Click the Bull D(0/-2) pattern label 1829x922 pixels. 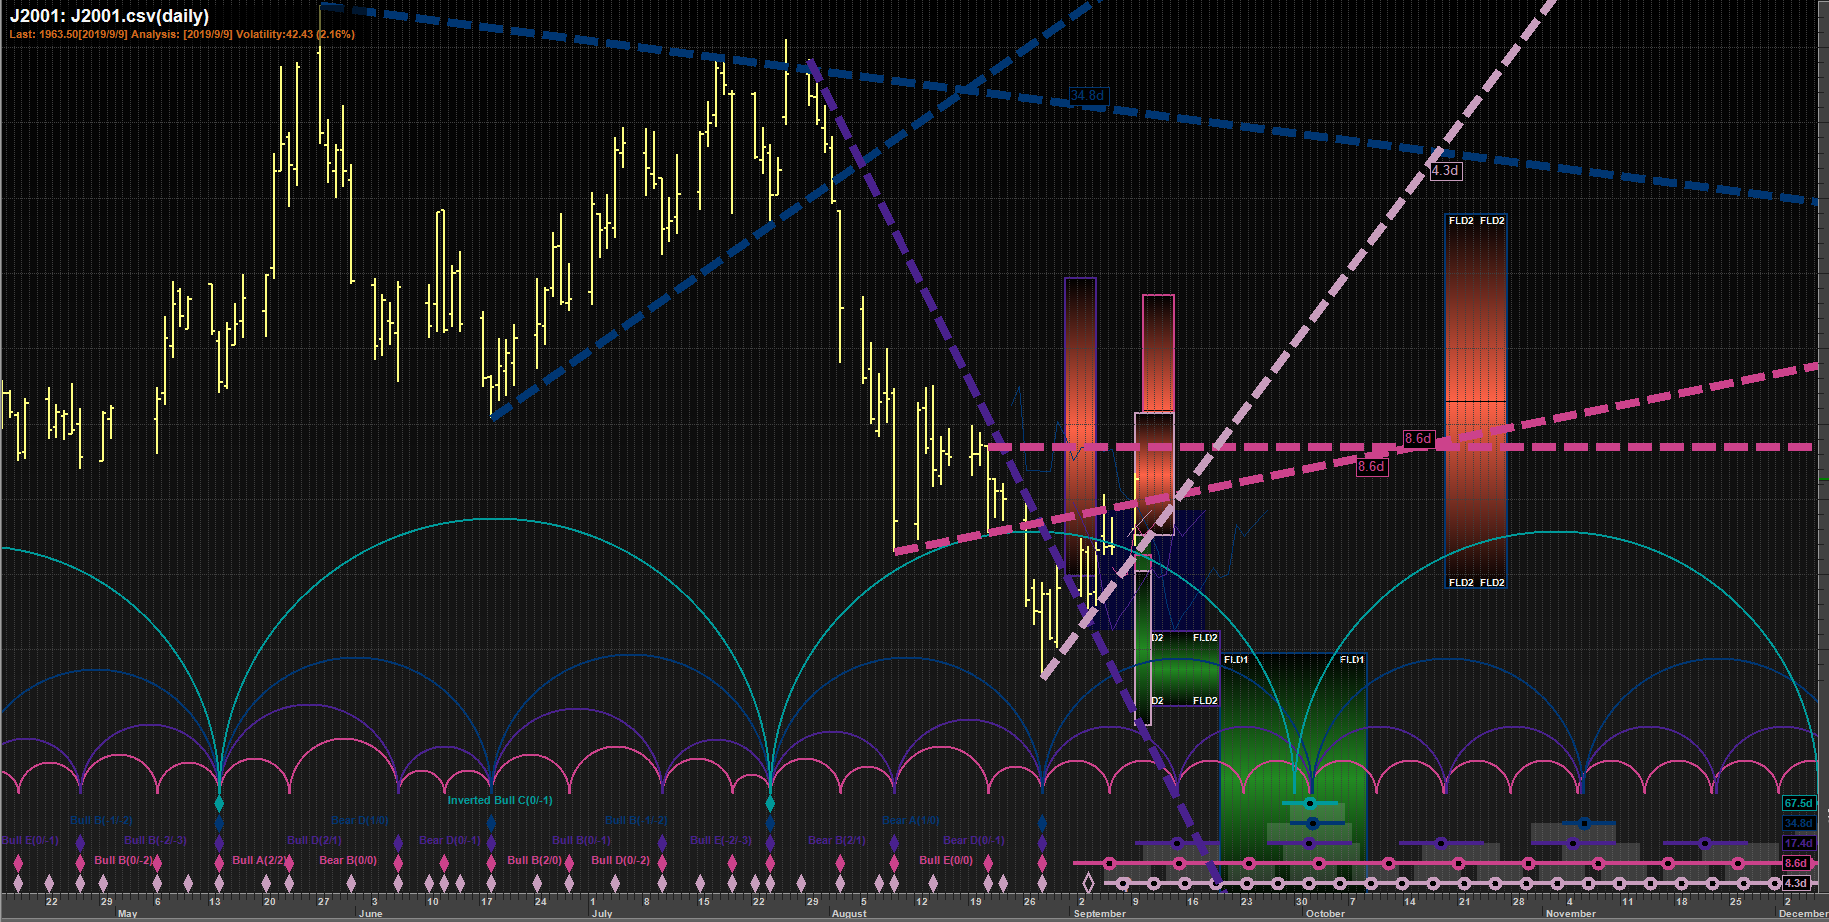point(621,860)
